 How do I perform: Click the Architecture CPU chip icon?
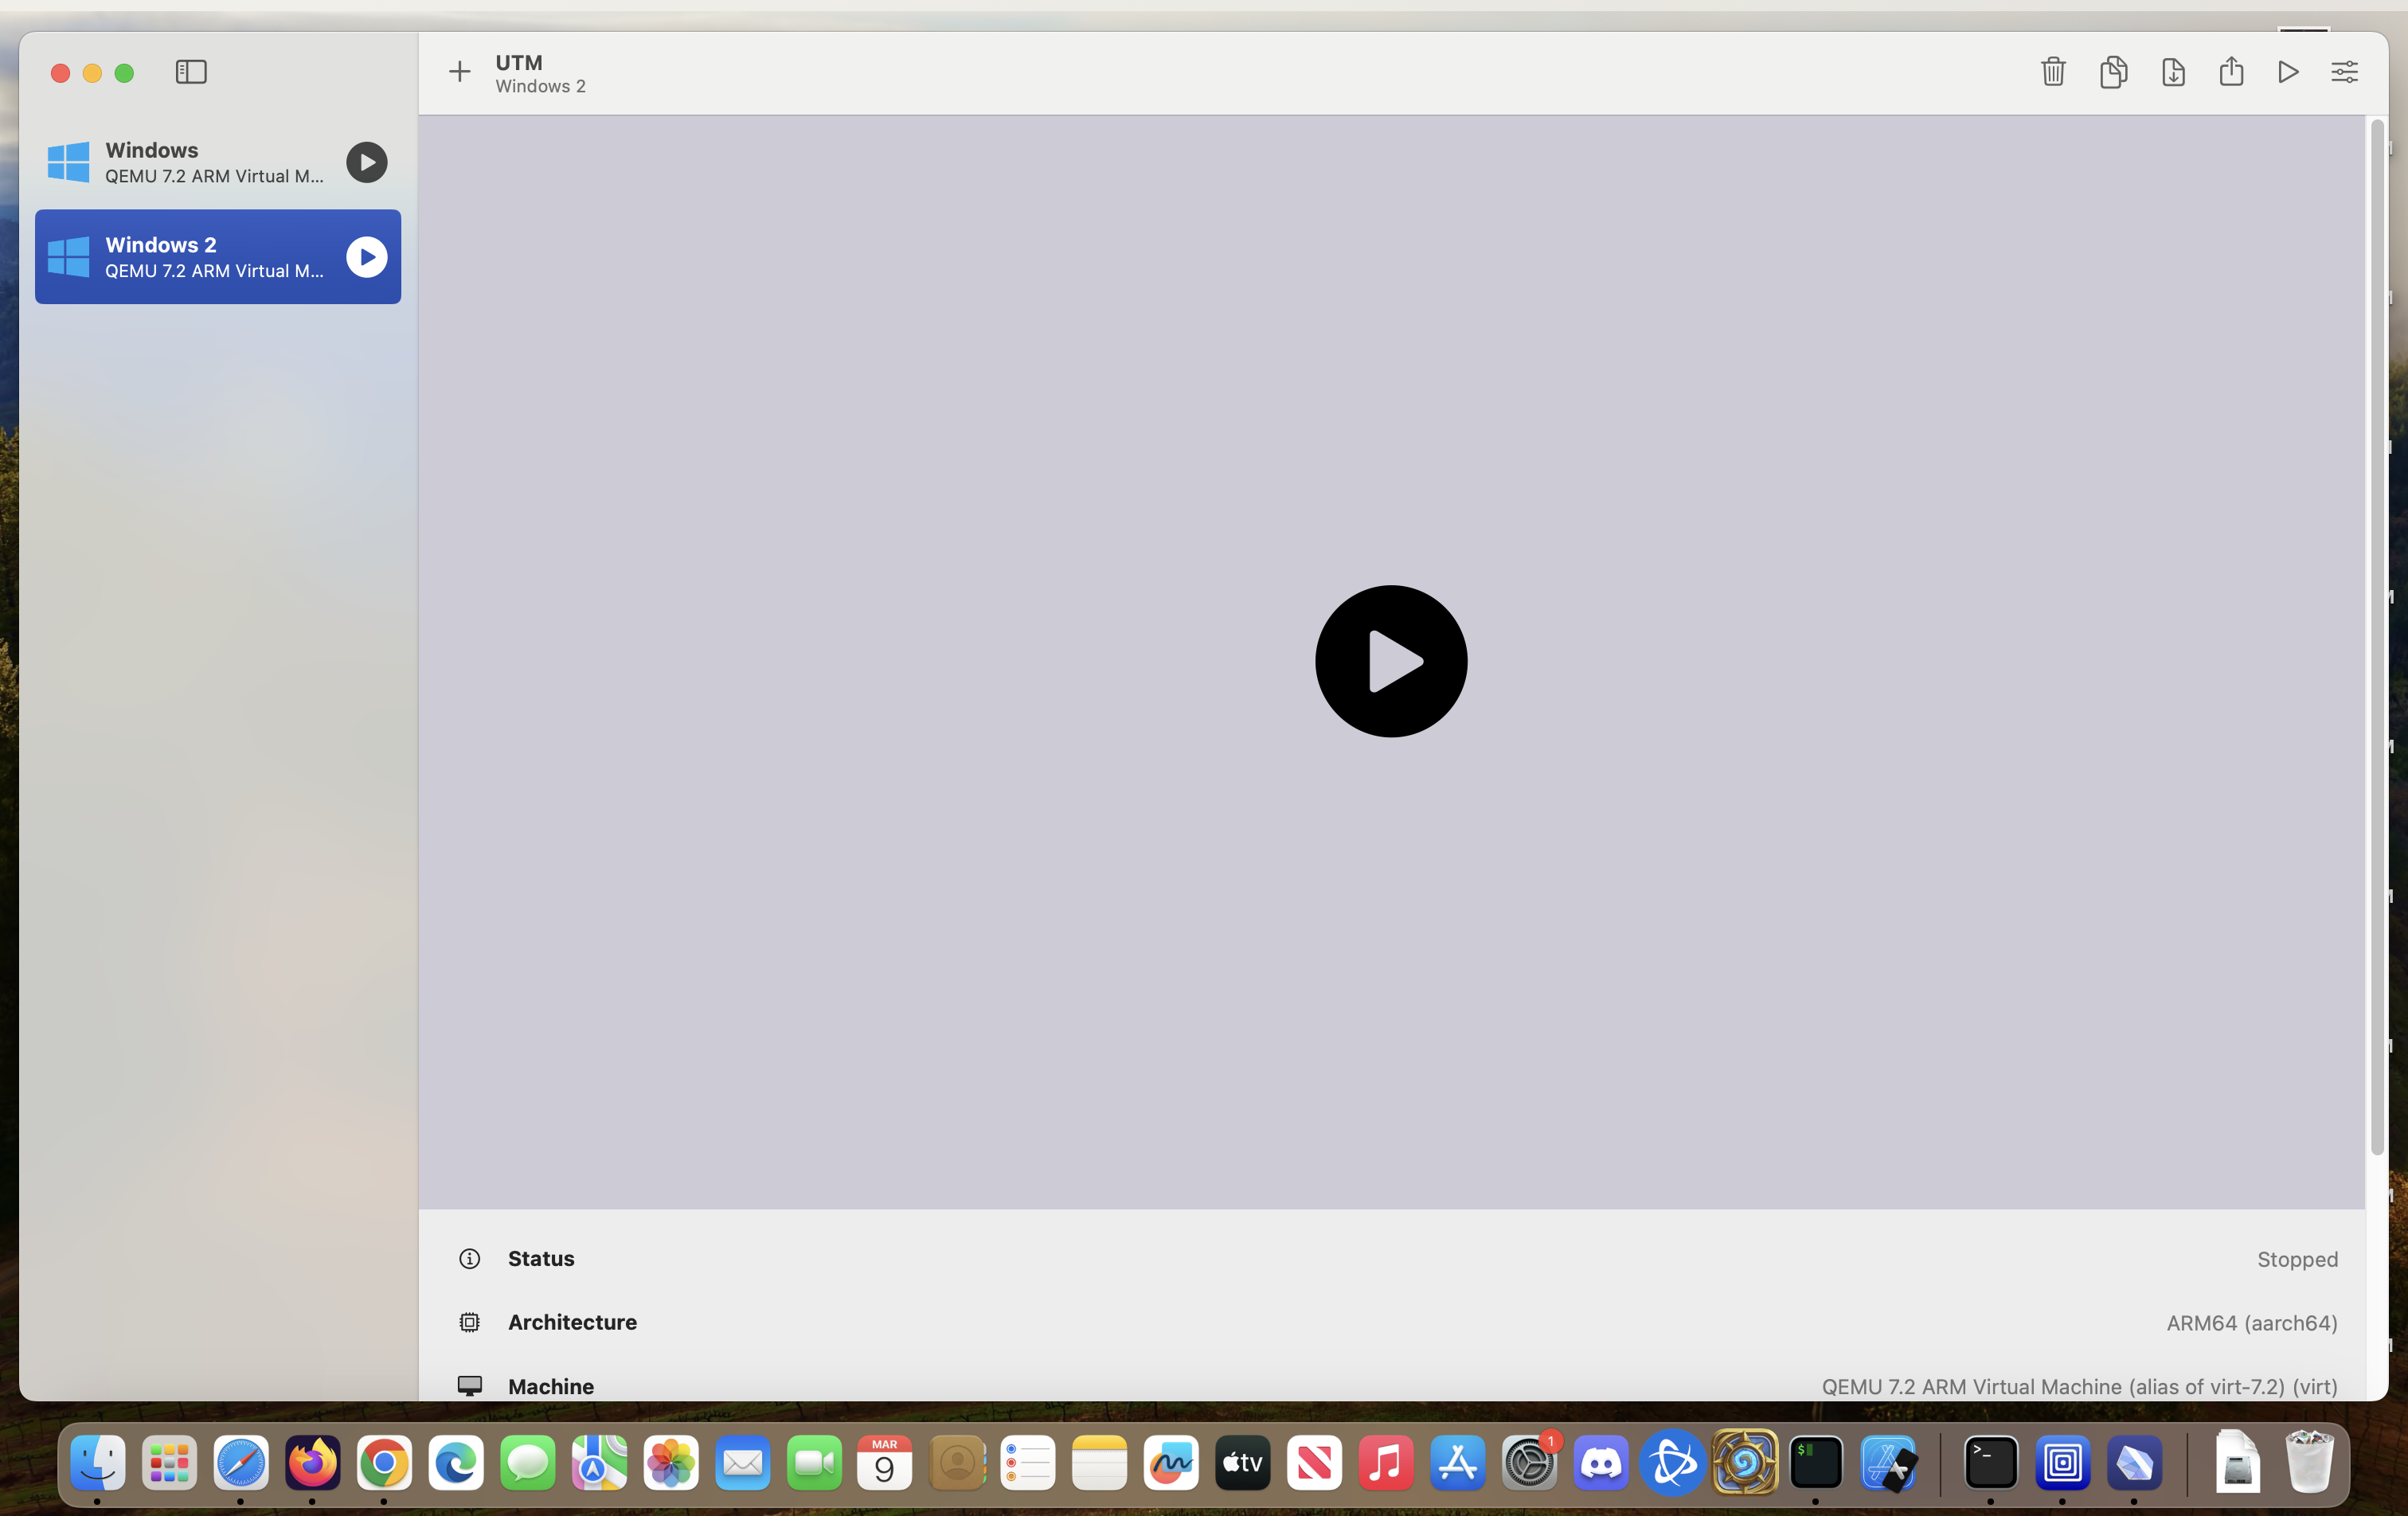(470, 1322)
